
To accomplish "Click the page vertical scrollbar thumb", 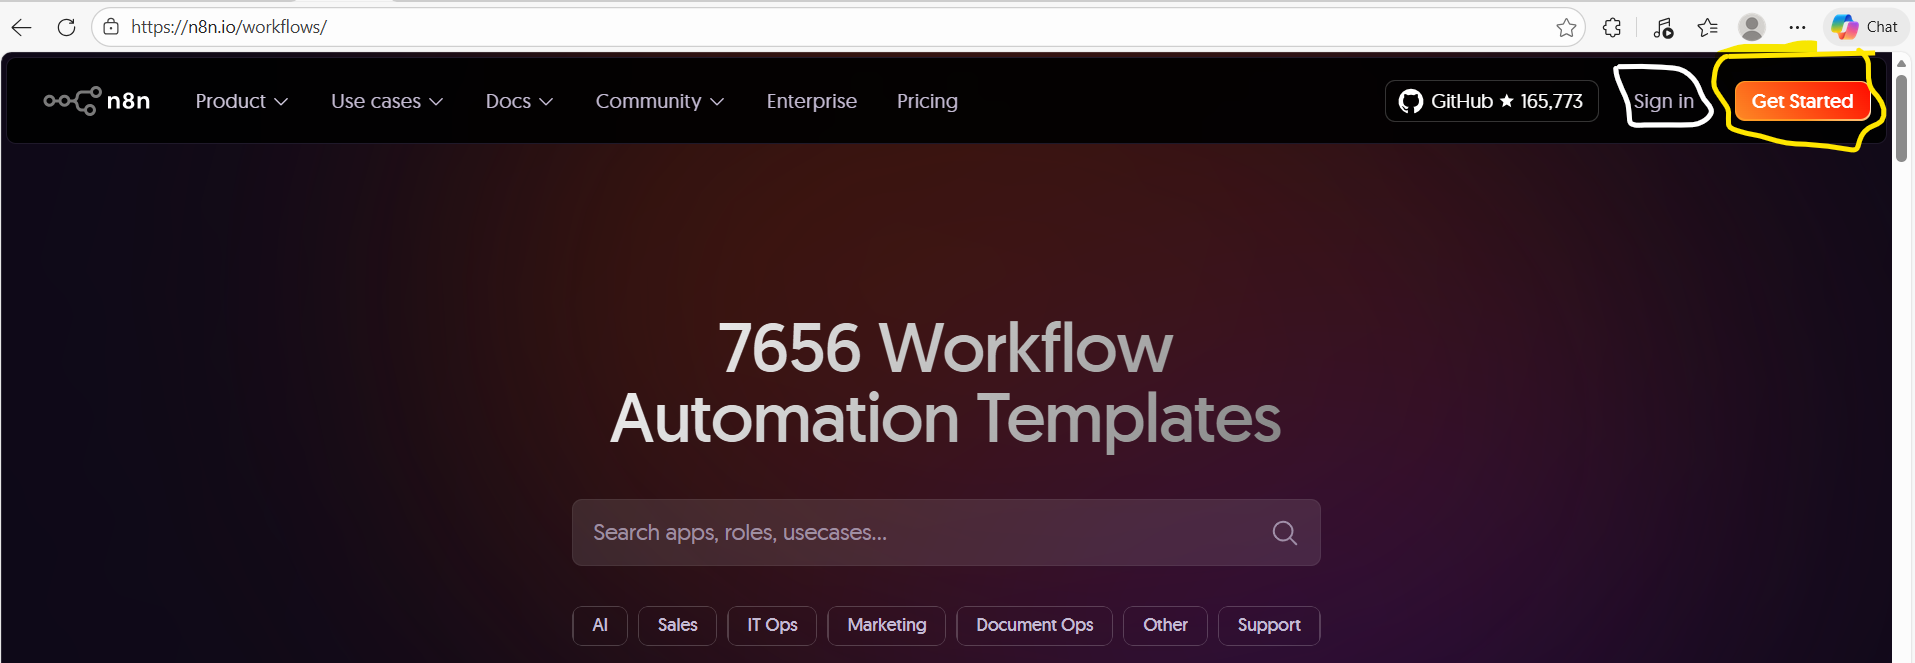I will (1901, 117).
